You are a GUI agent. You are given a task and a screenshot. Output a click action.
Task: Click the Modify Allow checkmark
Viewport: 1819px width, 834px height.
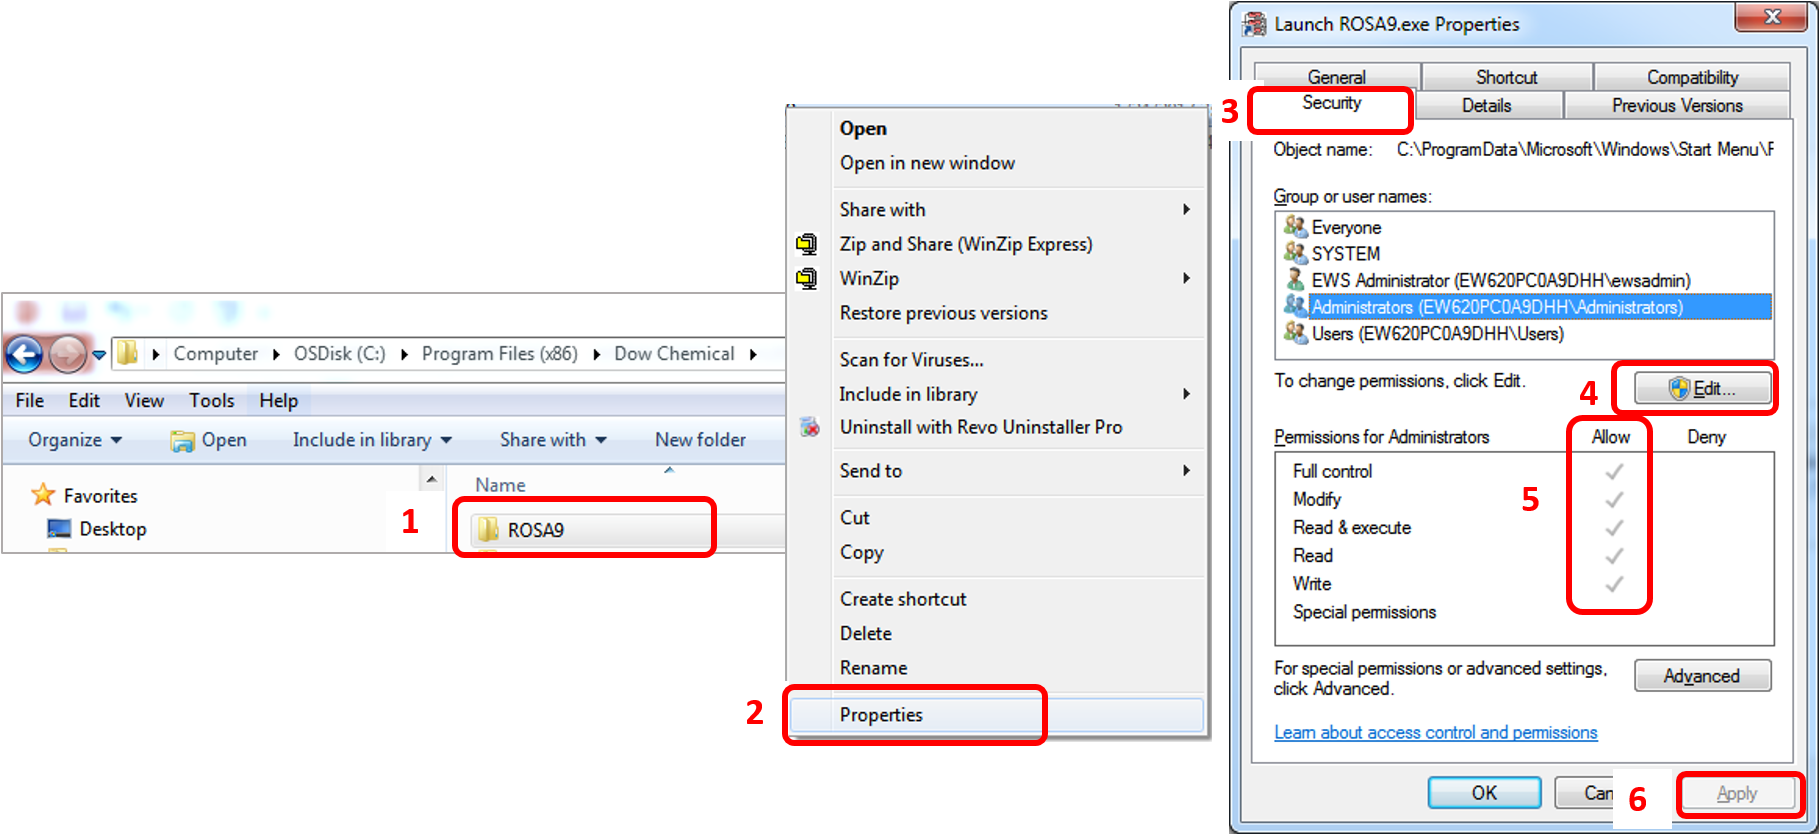click(1613, 499)
